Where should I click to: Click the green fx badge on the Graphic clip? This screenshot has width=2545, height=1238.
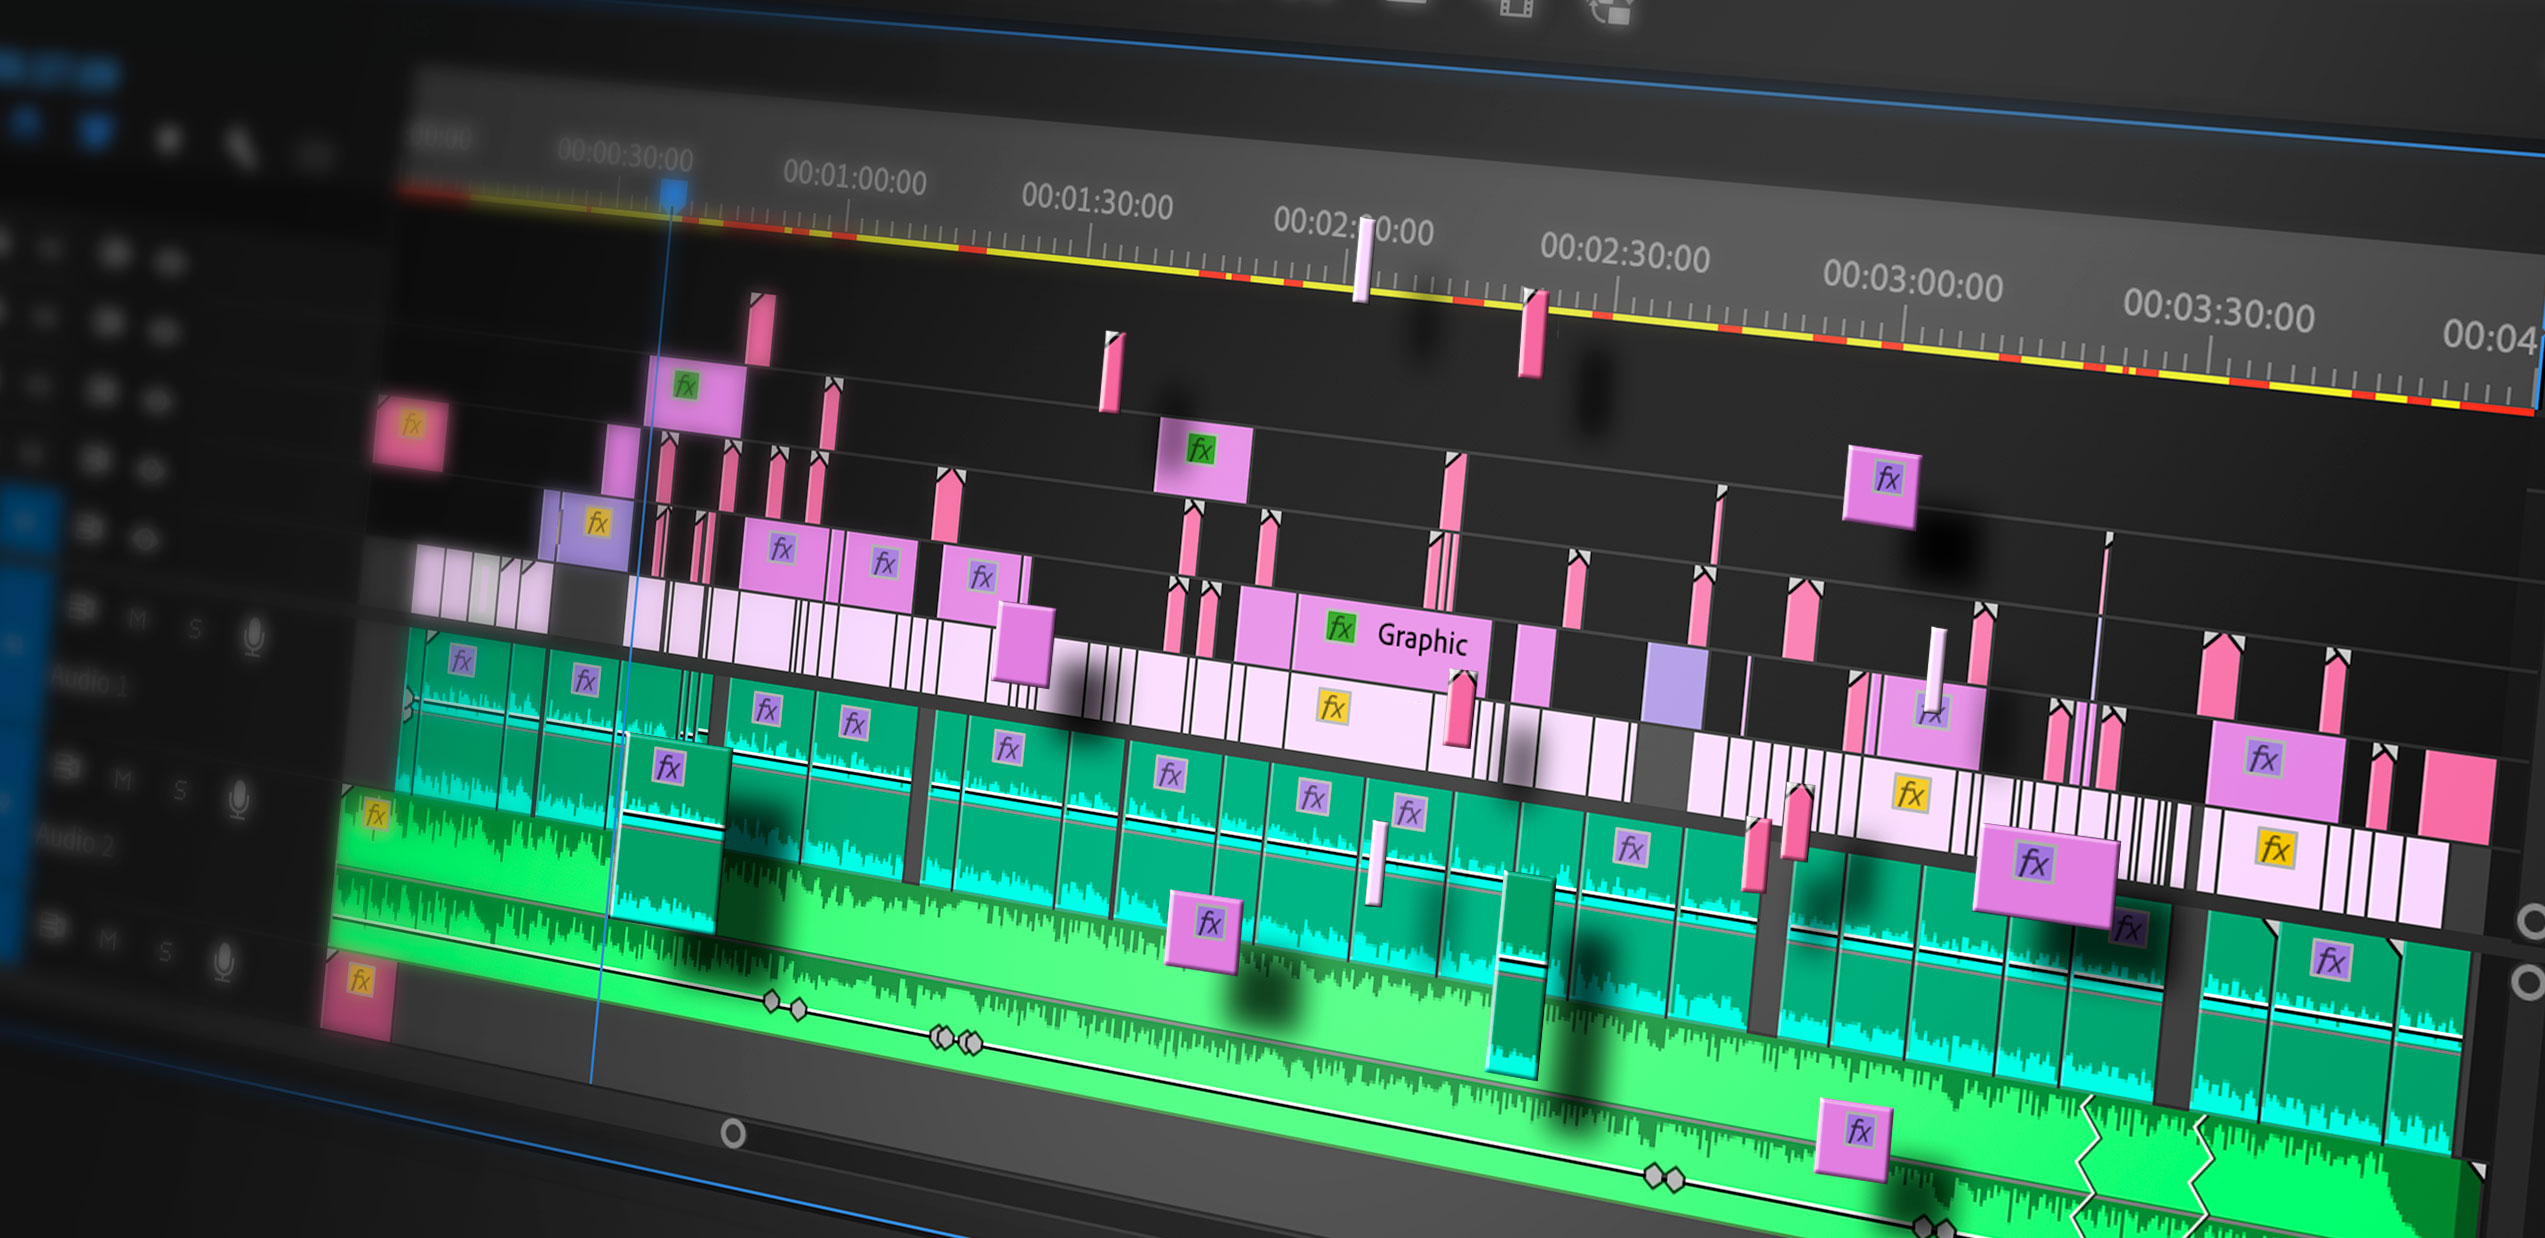point(1339,628)
